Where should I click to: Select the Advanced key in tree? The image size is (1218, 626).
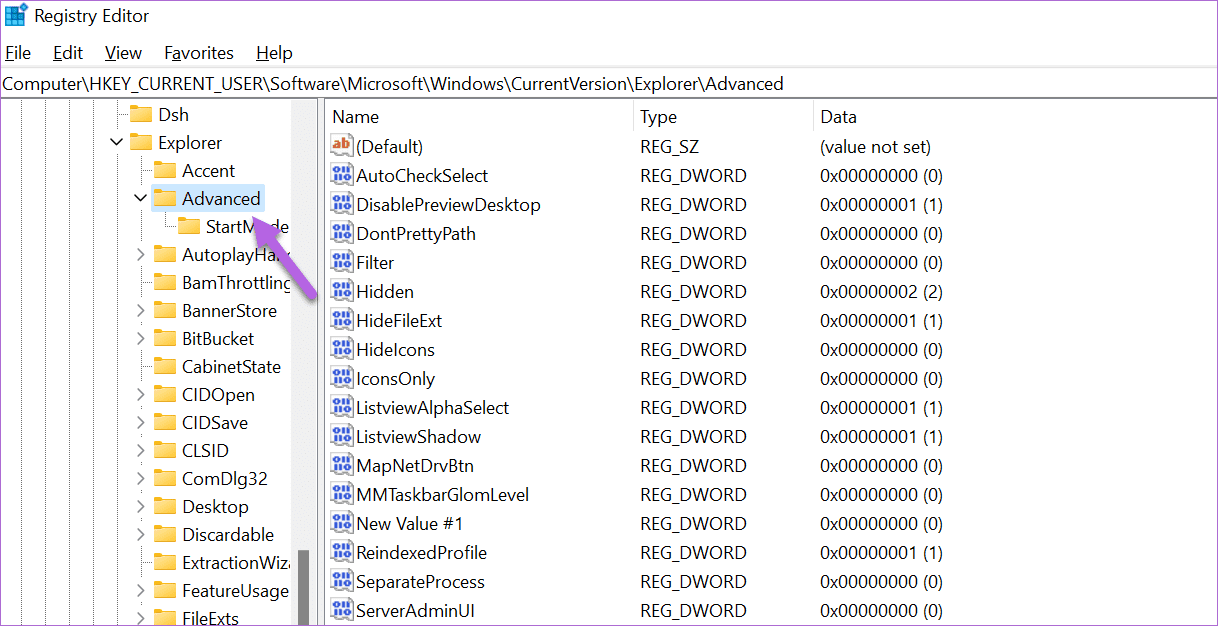(x=221, y=199)
